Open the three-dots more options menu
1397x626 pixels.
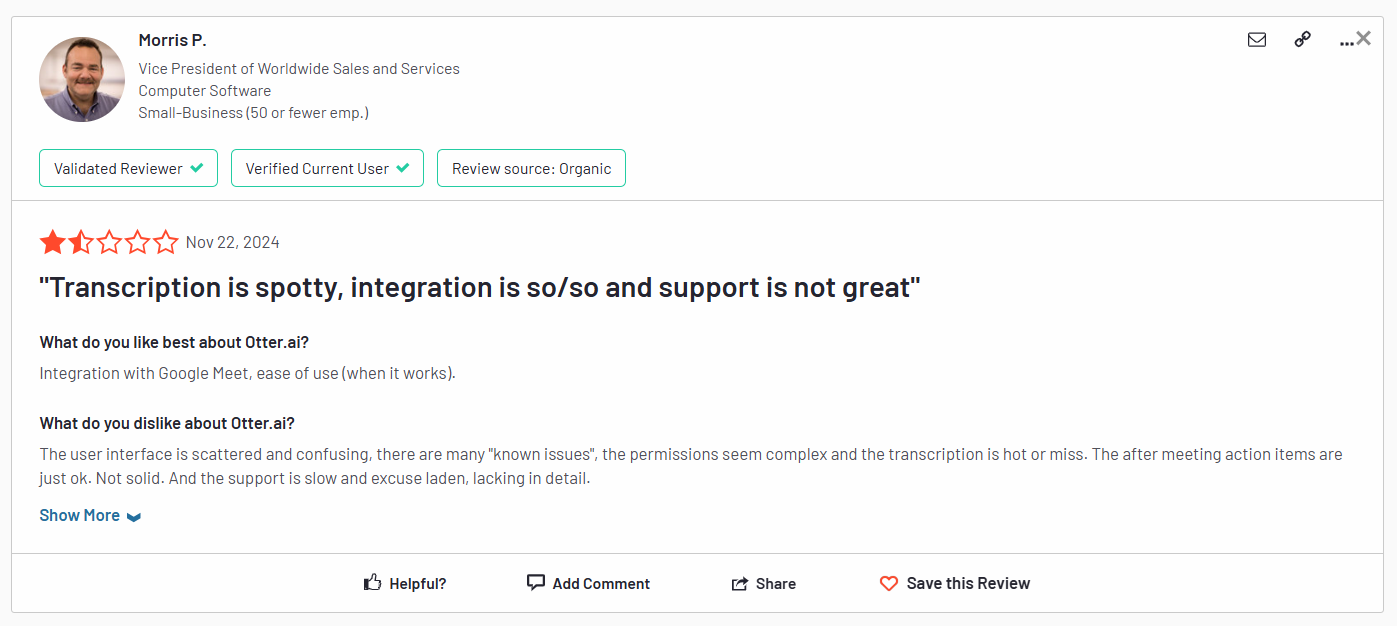click(x=1346, y=42)
